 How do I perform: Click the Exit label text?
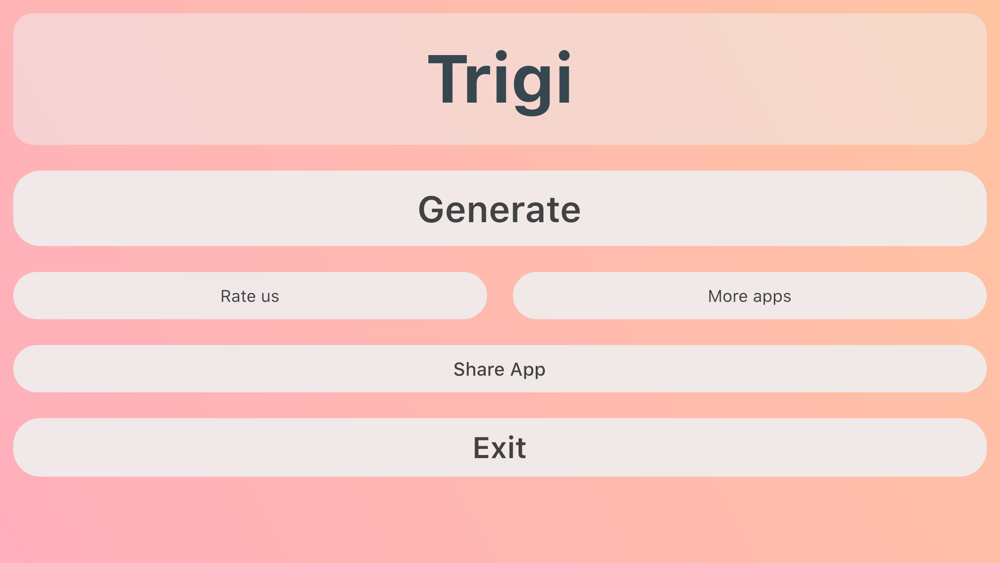tap(499, 448)
